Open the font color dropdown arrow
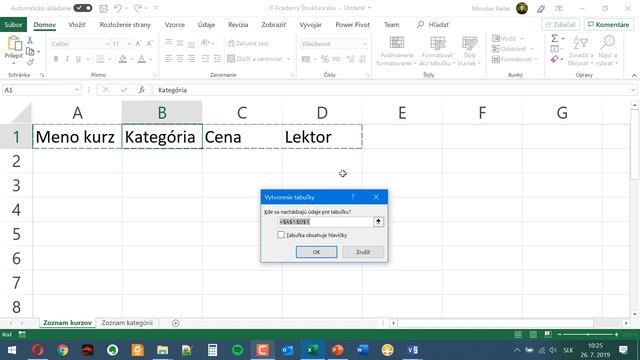The image size is (640, 360). click(x=151, y=59)
